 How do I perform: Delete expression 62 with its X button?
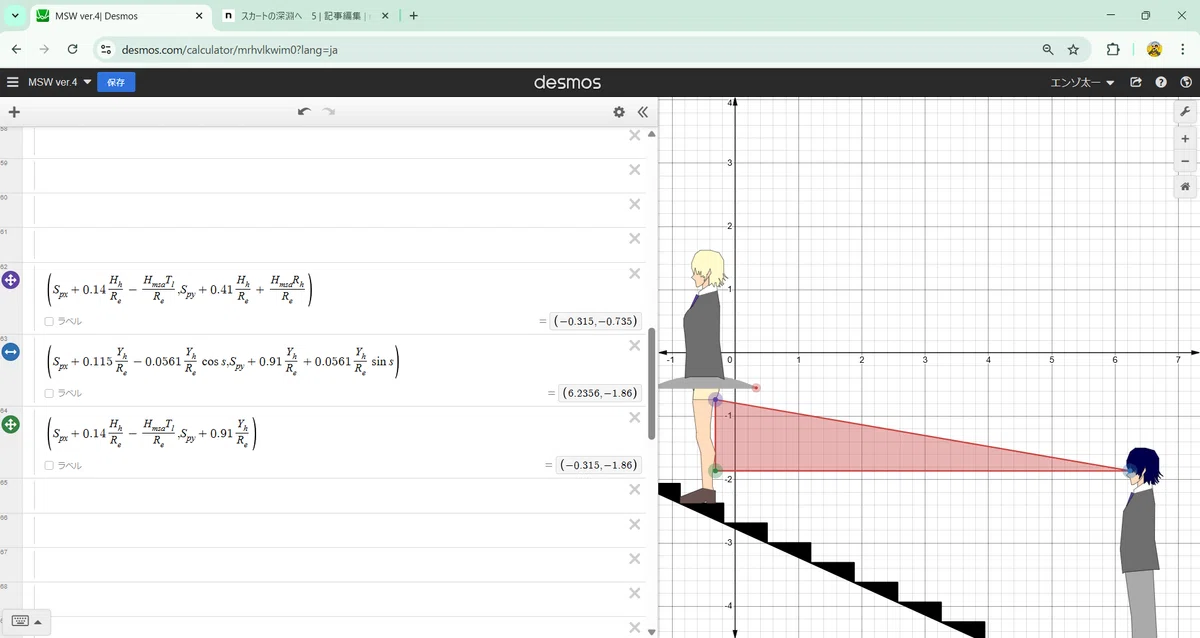pos(634,273)
